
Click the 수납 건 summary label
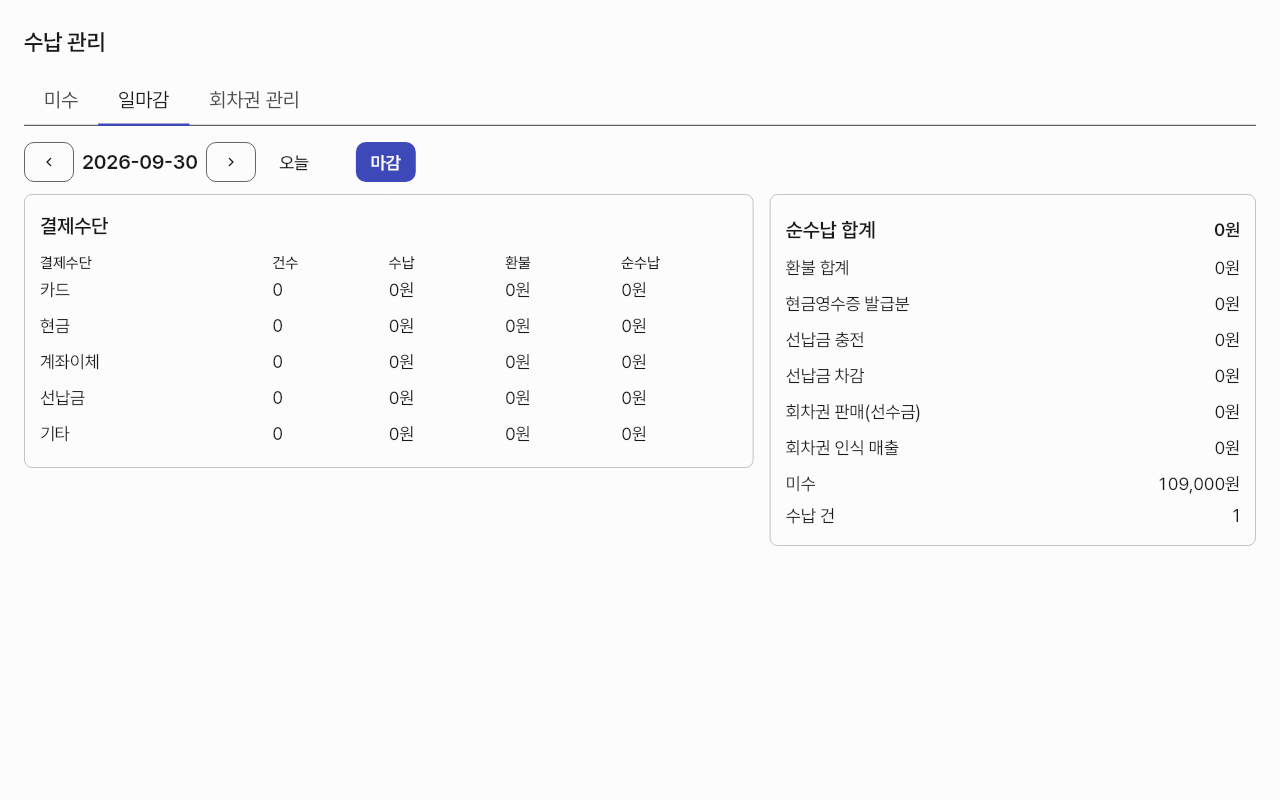(811, 516)
